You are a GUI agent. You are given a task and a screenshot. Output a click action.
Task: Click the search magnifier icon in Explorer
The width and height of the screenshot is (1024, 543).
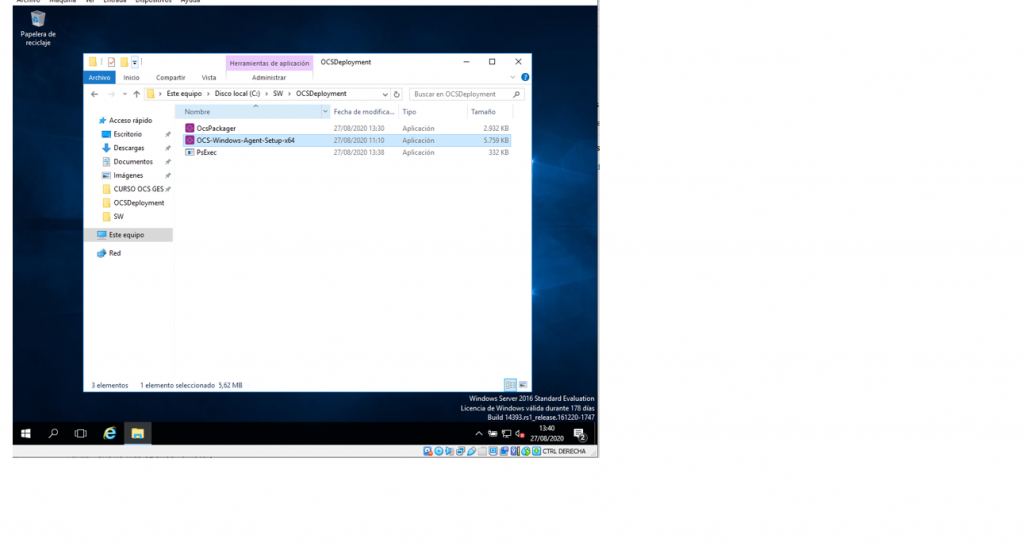tap(516, 94)
